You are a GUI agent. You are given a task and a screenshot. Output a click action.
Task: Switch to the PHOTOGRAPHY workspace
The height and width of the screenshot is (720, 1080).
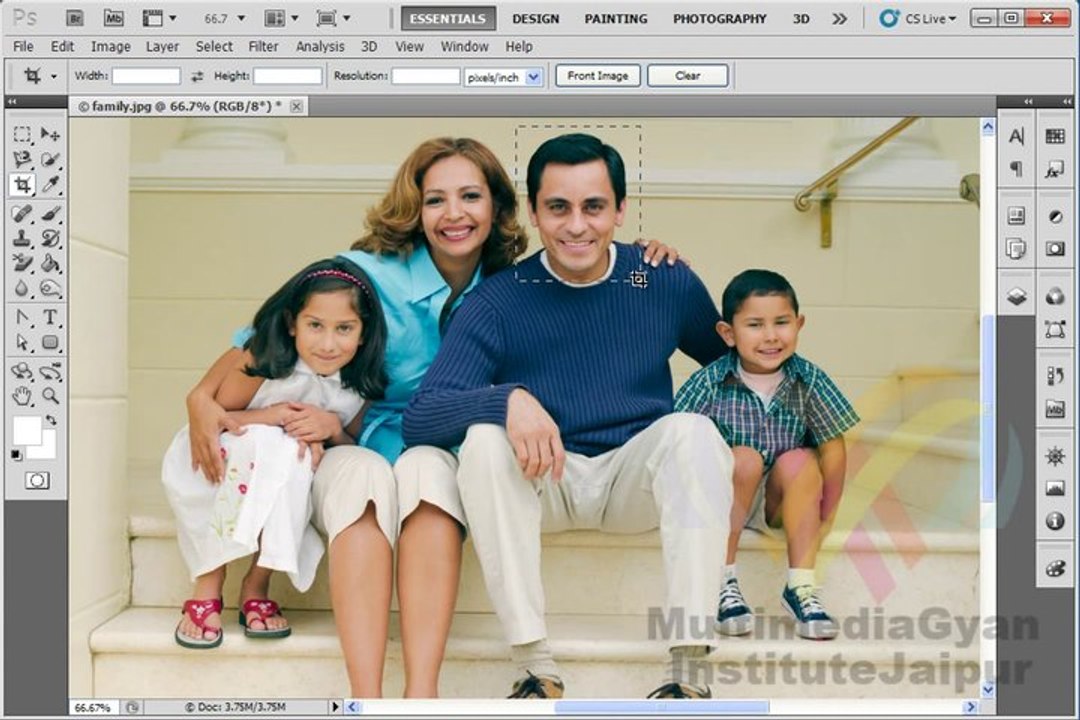(719, 19)
